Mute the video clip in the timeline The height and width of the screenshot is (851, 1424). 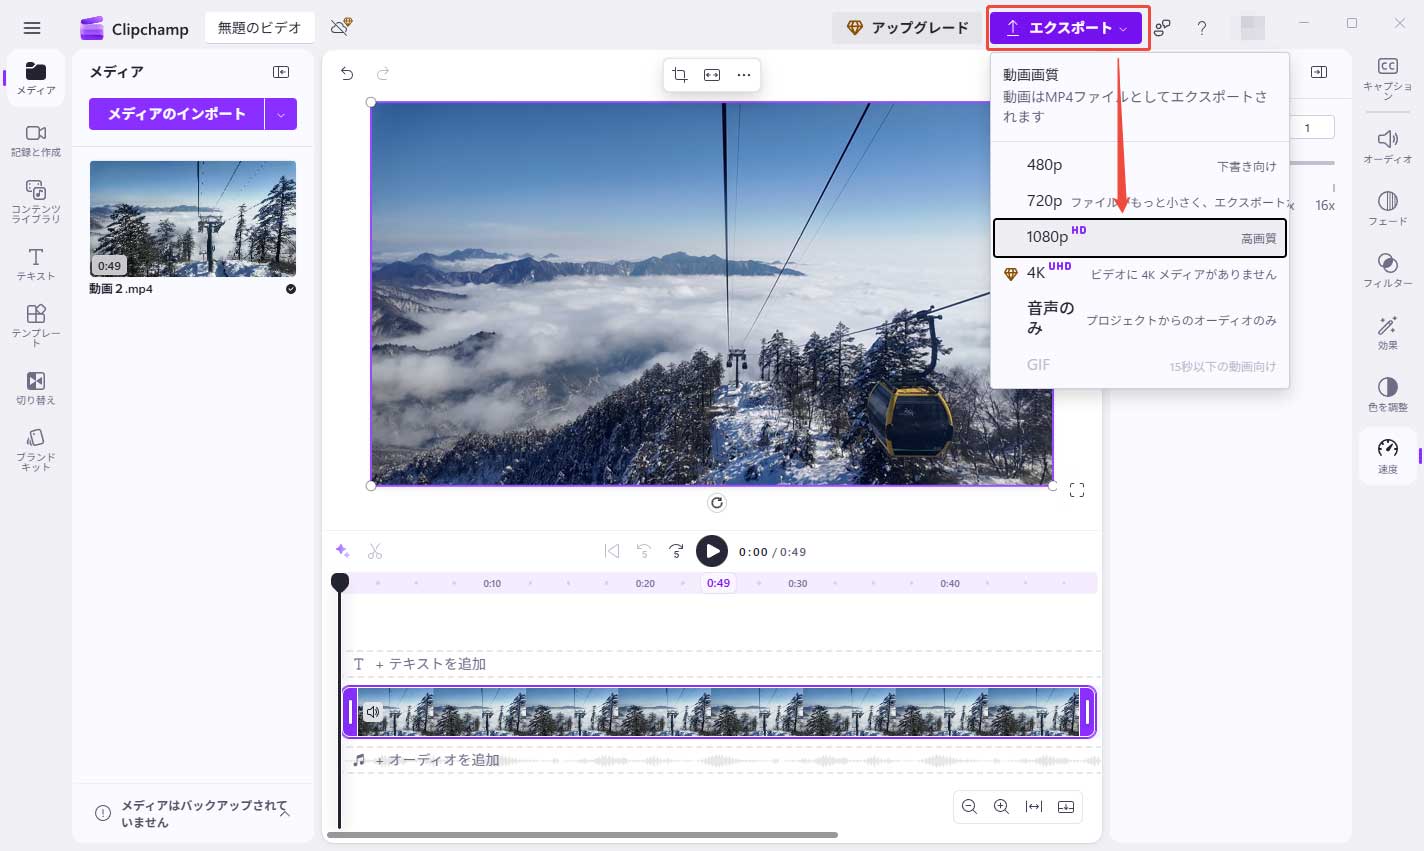click(372, 711)
